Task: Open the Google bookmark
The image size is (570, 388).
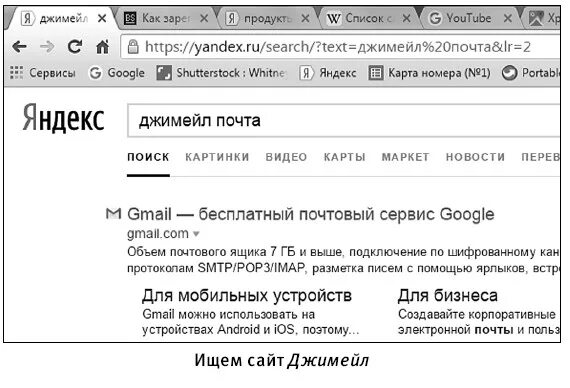Action: click(117, 73)
